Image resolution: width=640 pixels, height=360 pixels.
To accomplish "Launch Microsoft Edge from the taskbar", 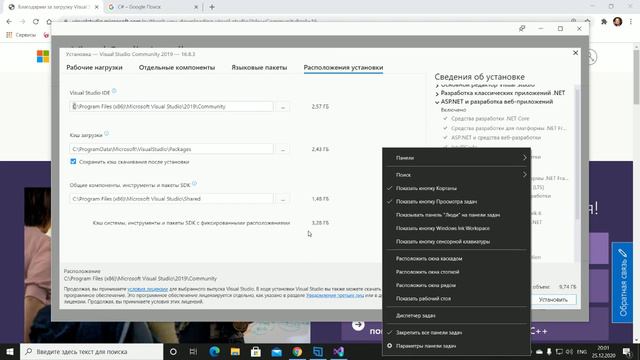I will pos(214,351).
